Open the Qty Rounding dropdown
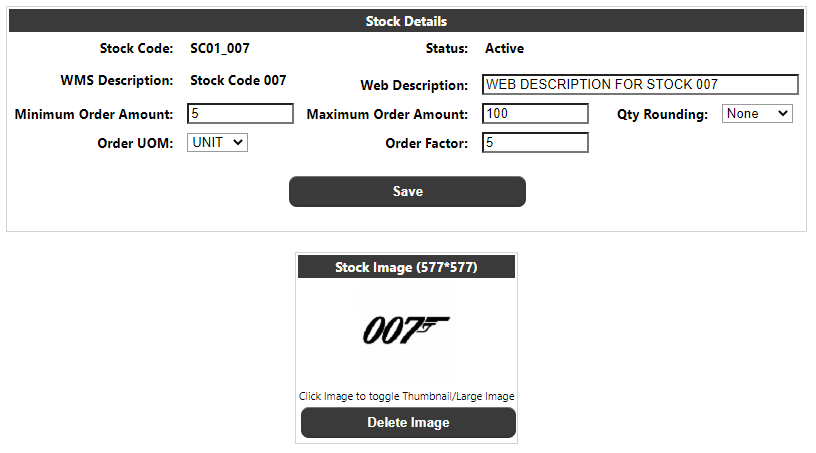Screen dimensions: 816x453 tap(757, 114)
